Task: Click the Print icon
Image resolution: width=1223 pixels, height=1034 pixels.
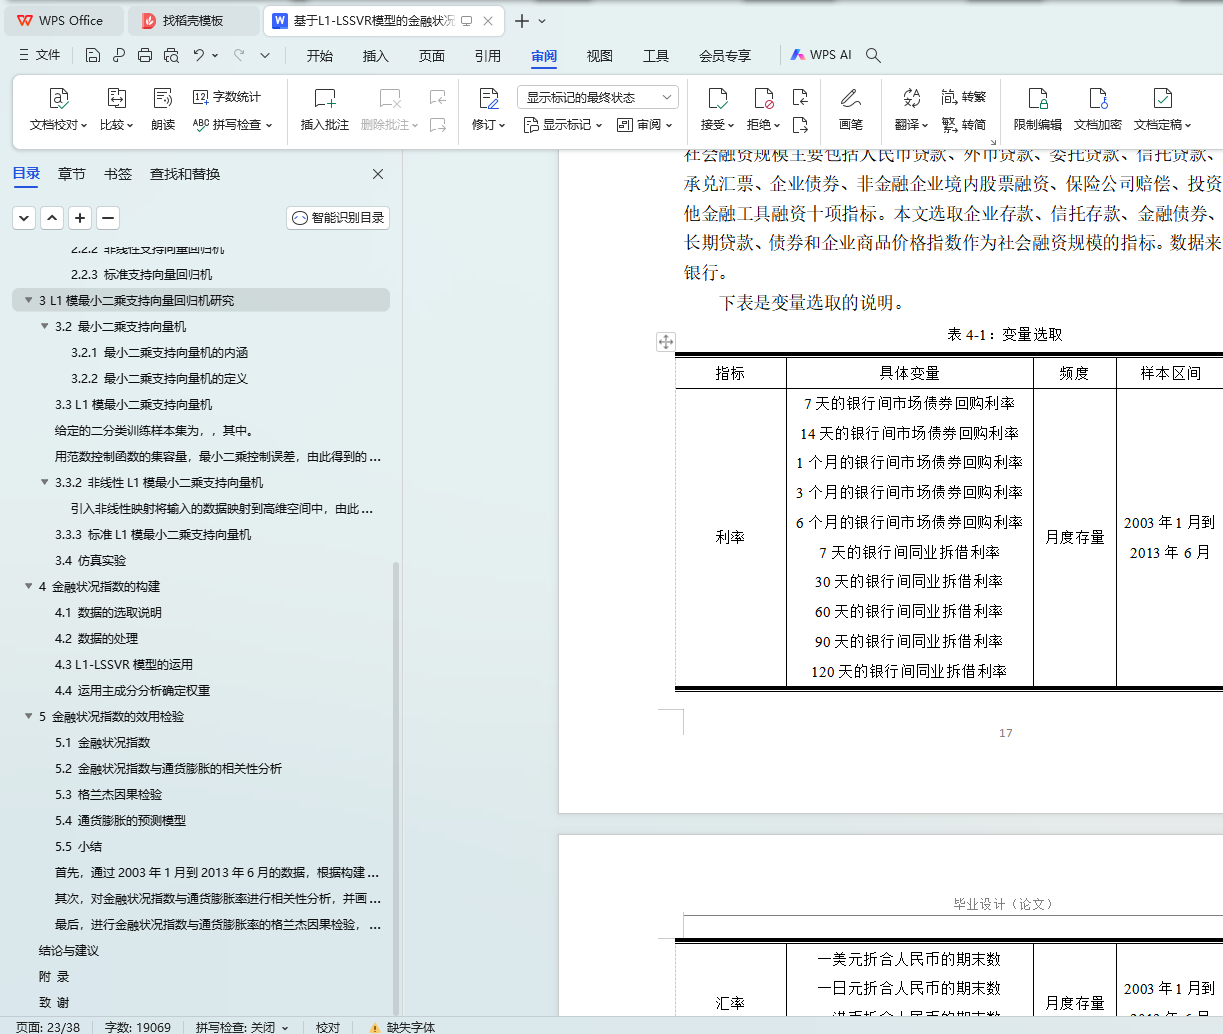Action: tap(145, 55)
